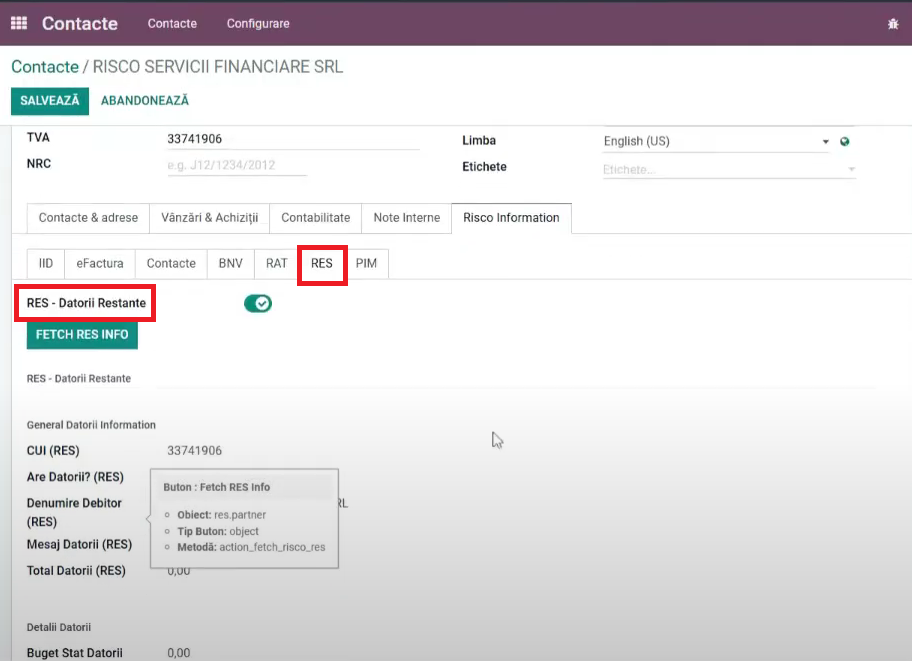
Task: Click the Tip Buton: object tooltip line
Action: [218, 532]
